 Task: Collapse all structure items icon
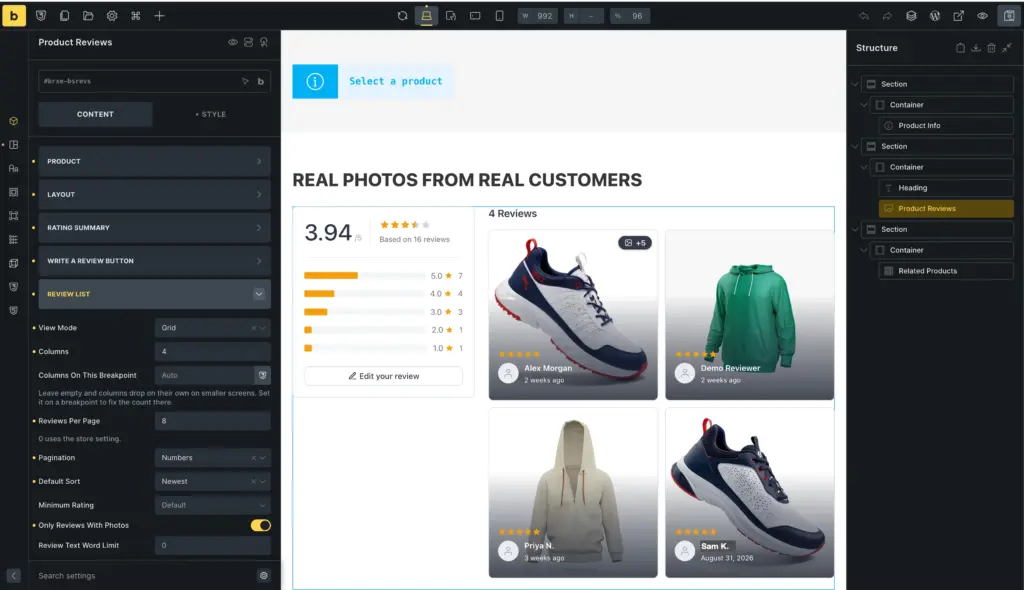click(x=1007, y=48)
